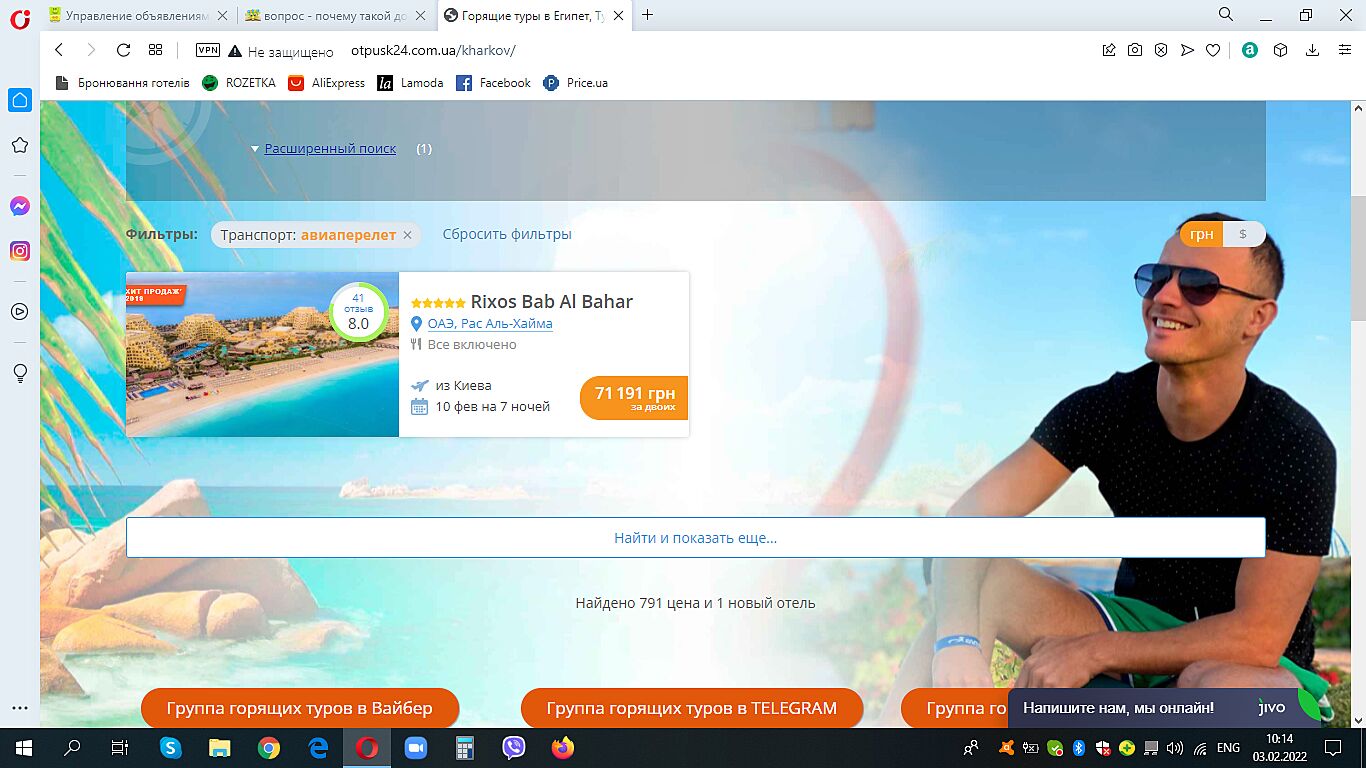
Task: Switch currency to dollars
Action: tap(1243, 234)
